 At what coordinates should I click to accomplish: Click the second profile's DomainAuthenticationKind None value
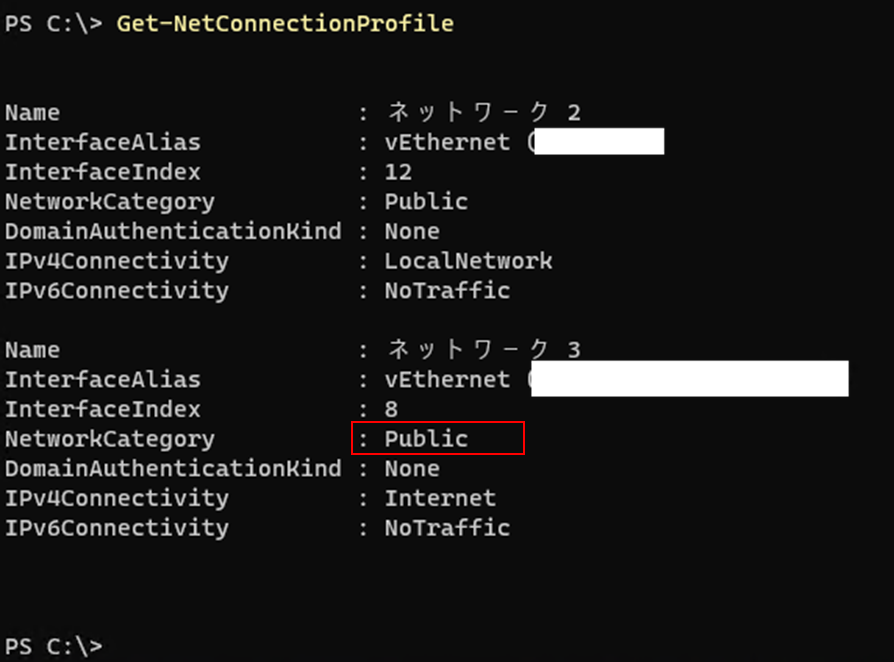pos(412,469)
